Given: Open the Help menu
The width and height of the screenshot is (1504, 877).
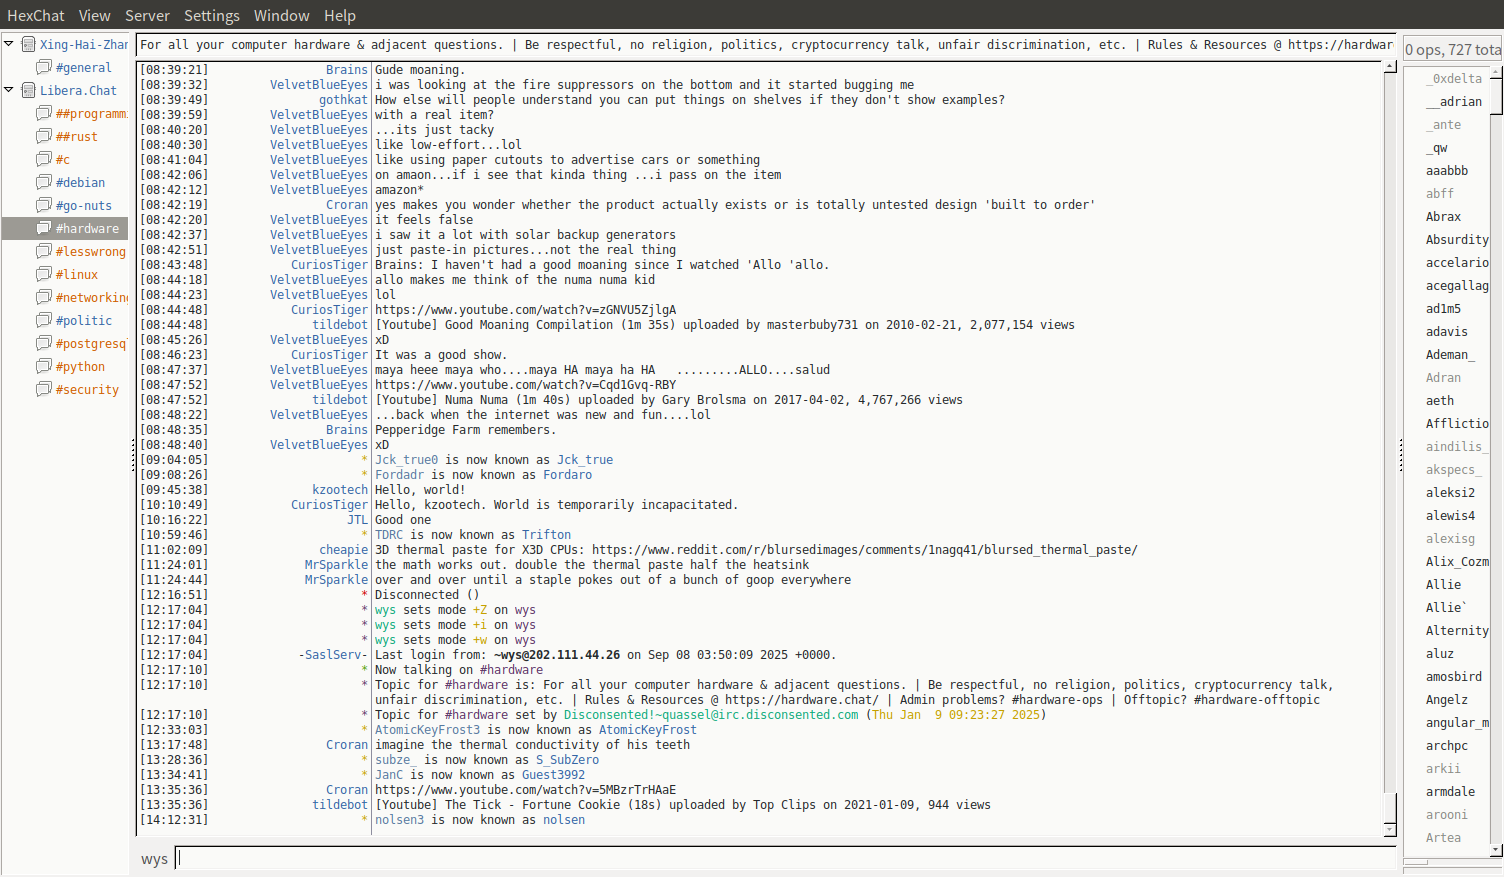Looking at the screenshot, I should pyautogui.click(x=340, y=15).
